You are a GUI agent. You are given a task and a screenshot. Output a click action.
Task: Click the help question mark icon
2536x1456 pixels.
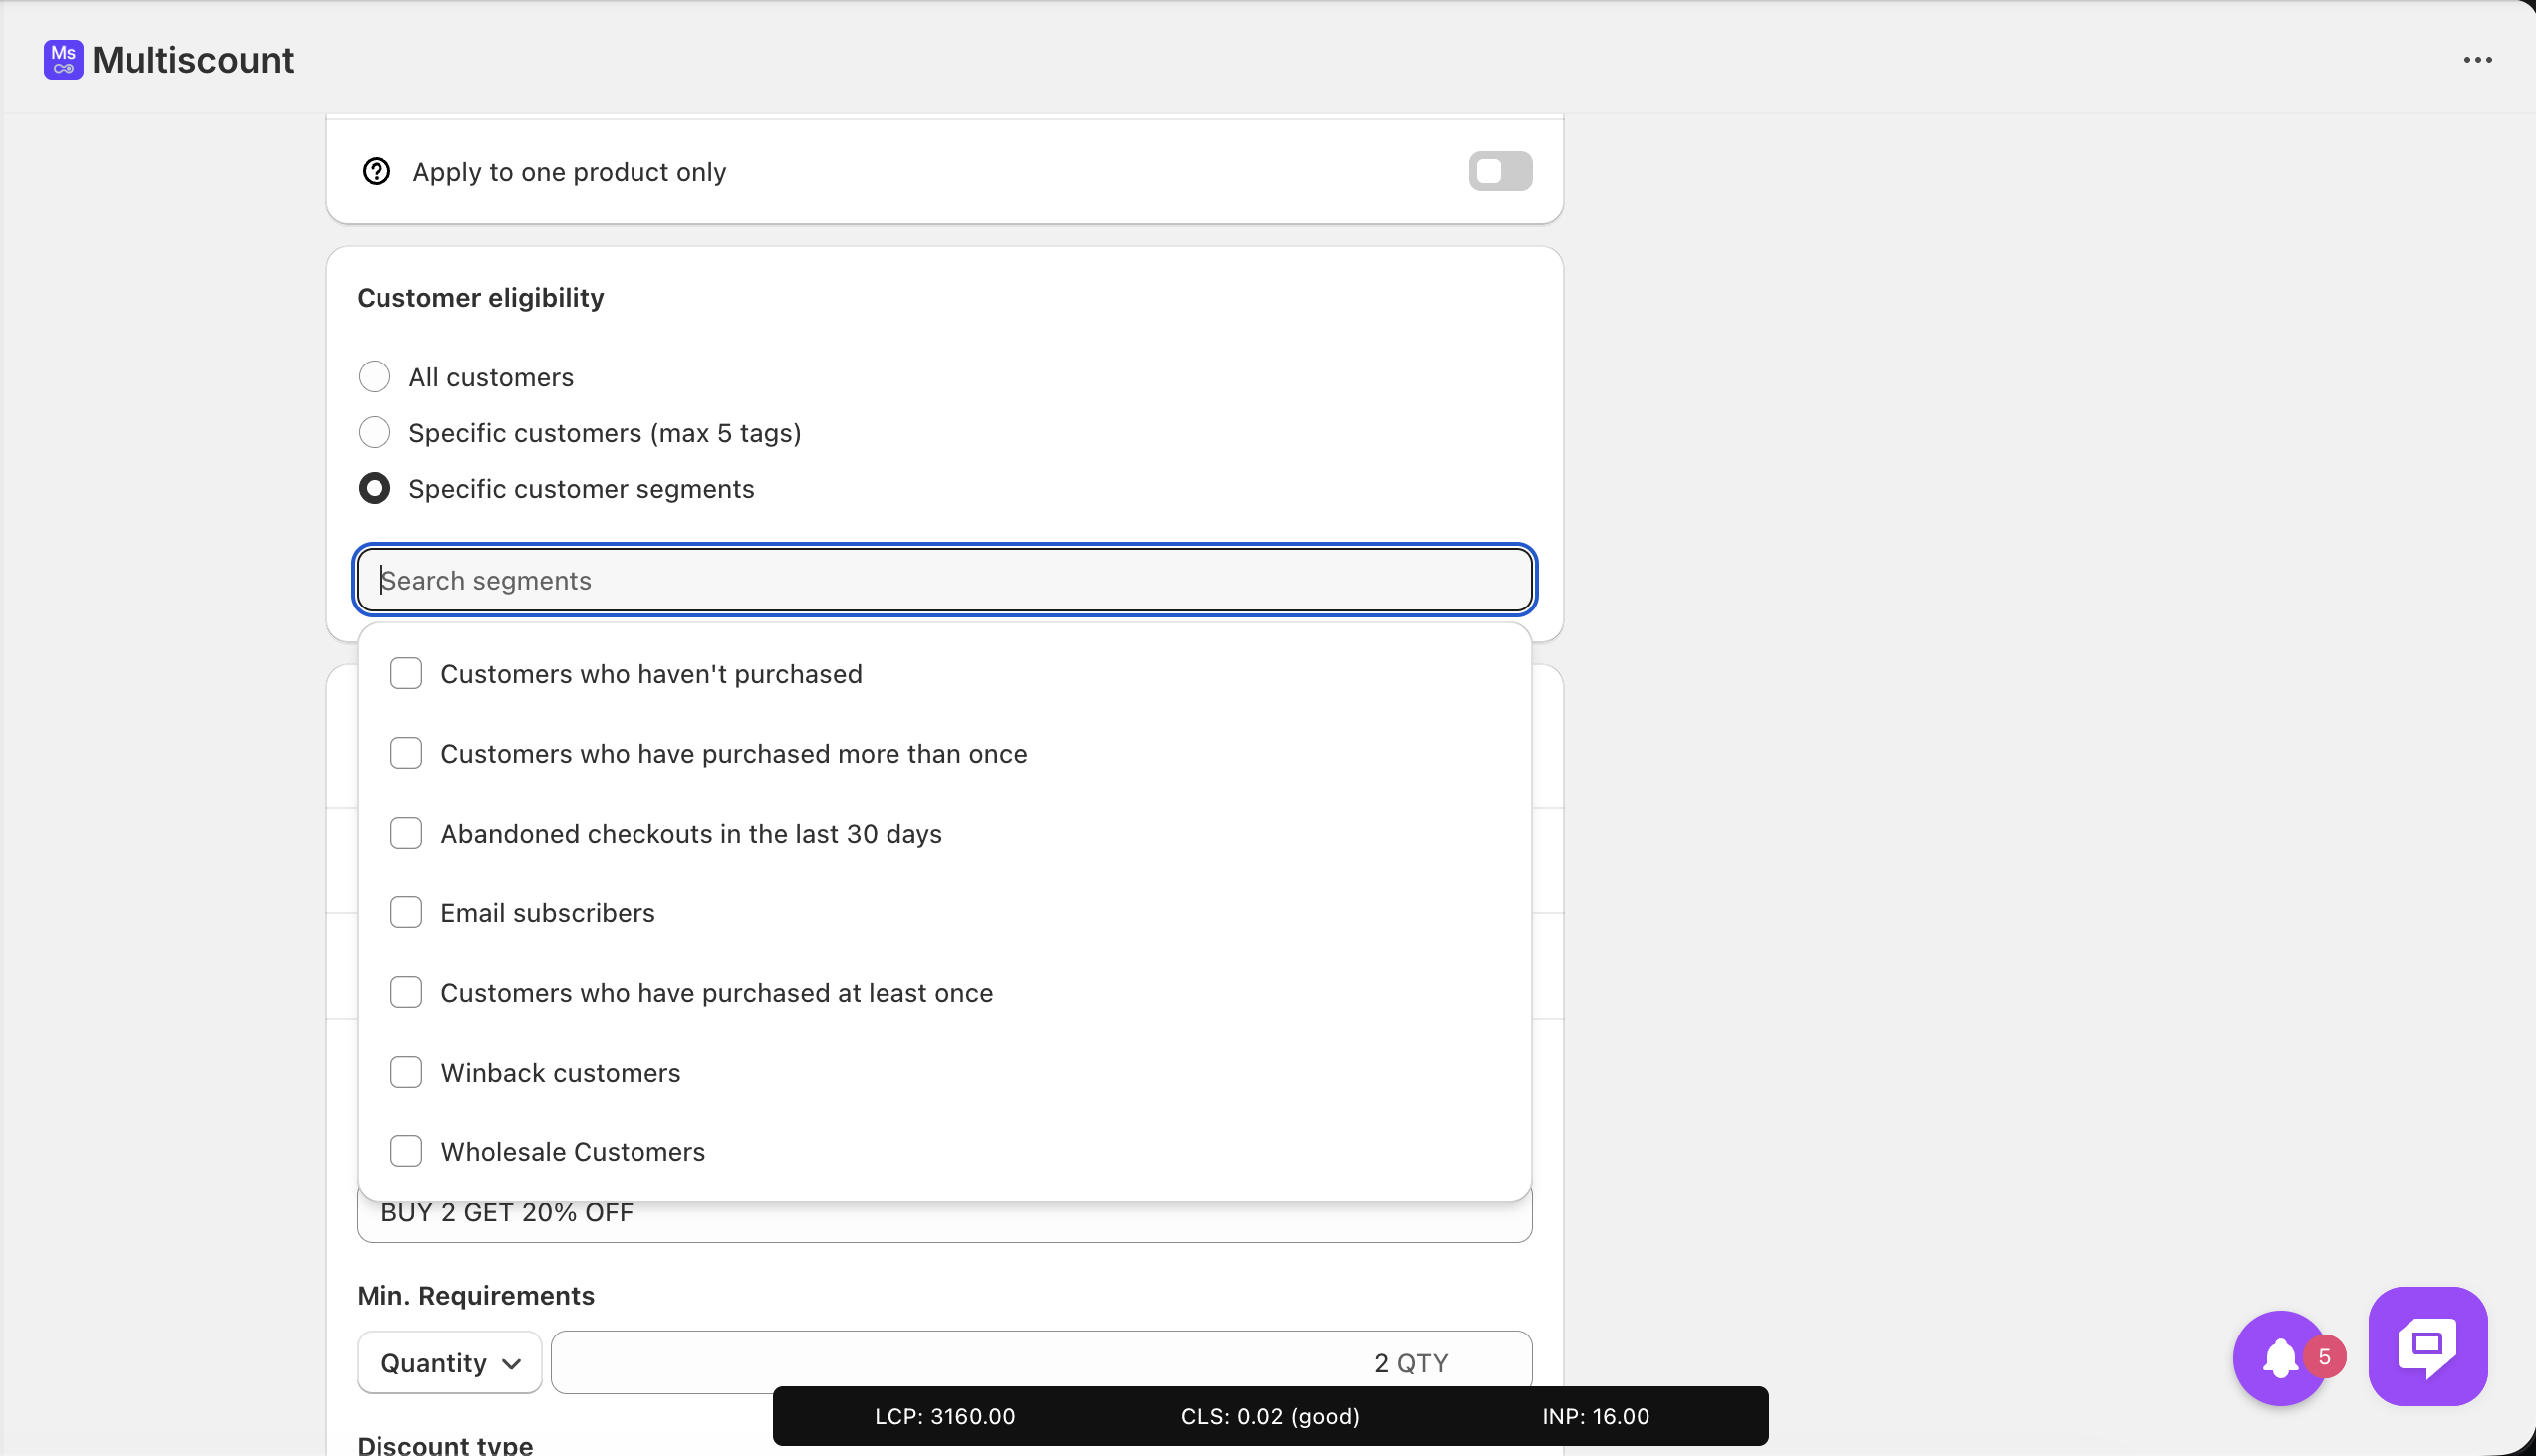tap(376, 172)
